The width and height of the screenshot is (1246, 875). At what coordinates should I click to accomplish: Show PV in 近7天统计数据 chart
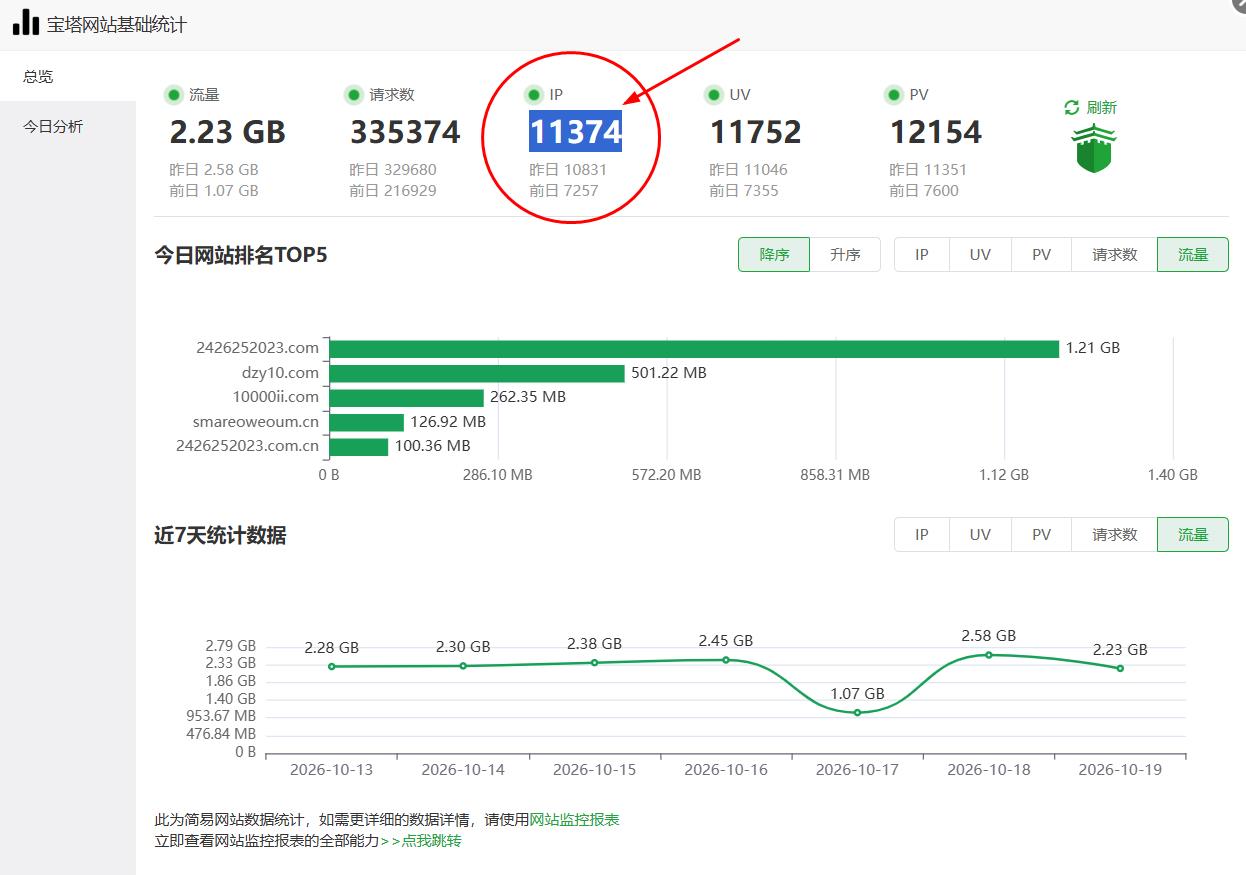click(x=1042, y=534)
